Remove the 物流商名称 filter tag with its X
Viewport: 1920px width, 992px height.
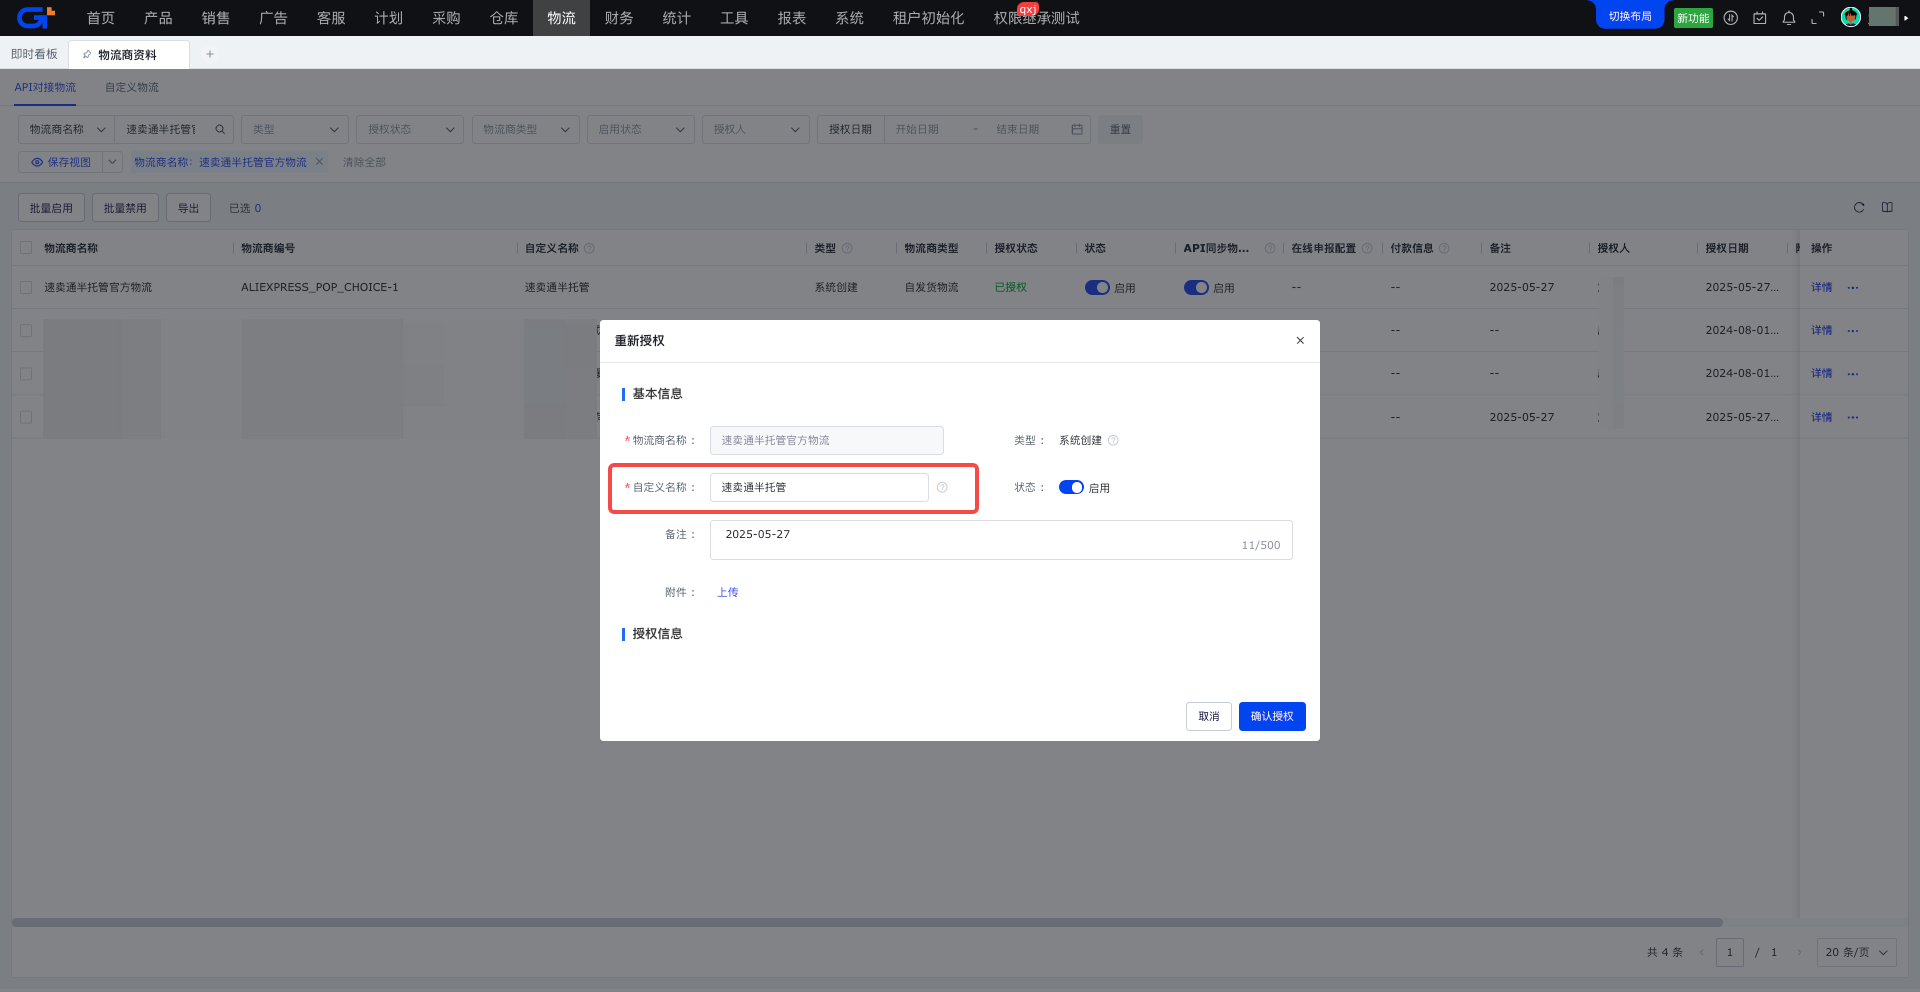tap(319, 162)
